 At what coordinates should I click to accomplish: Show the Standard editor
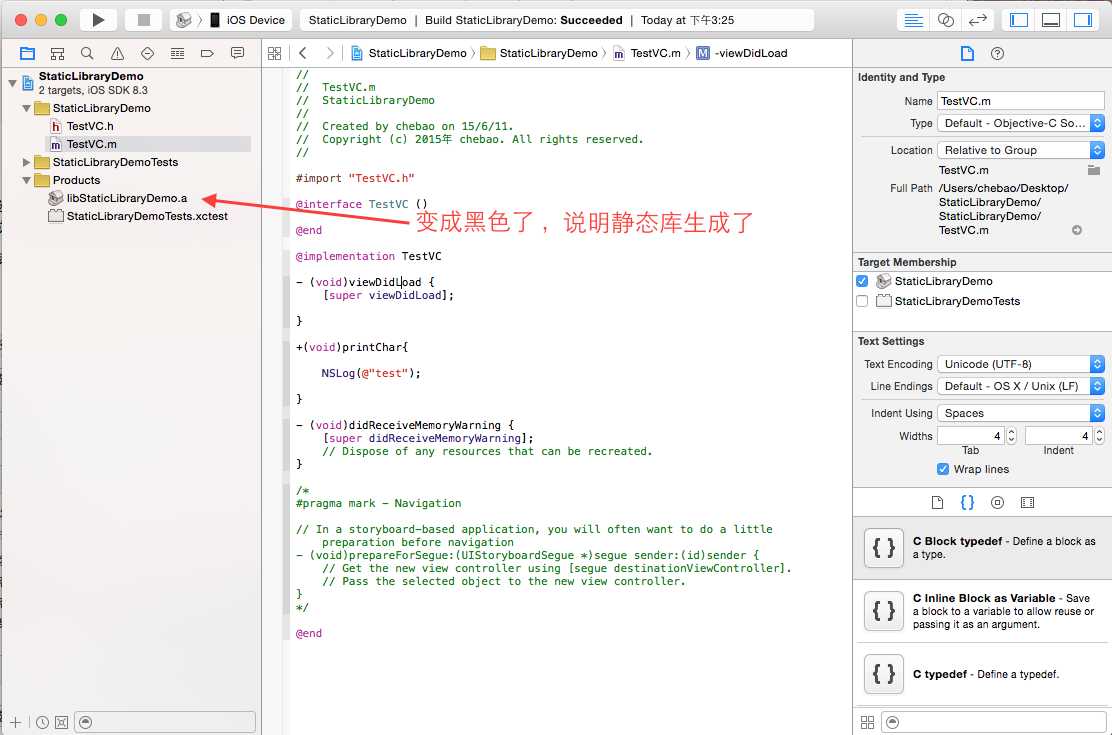[913, 20]
